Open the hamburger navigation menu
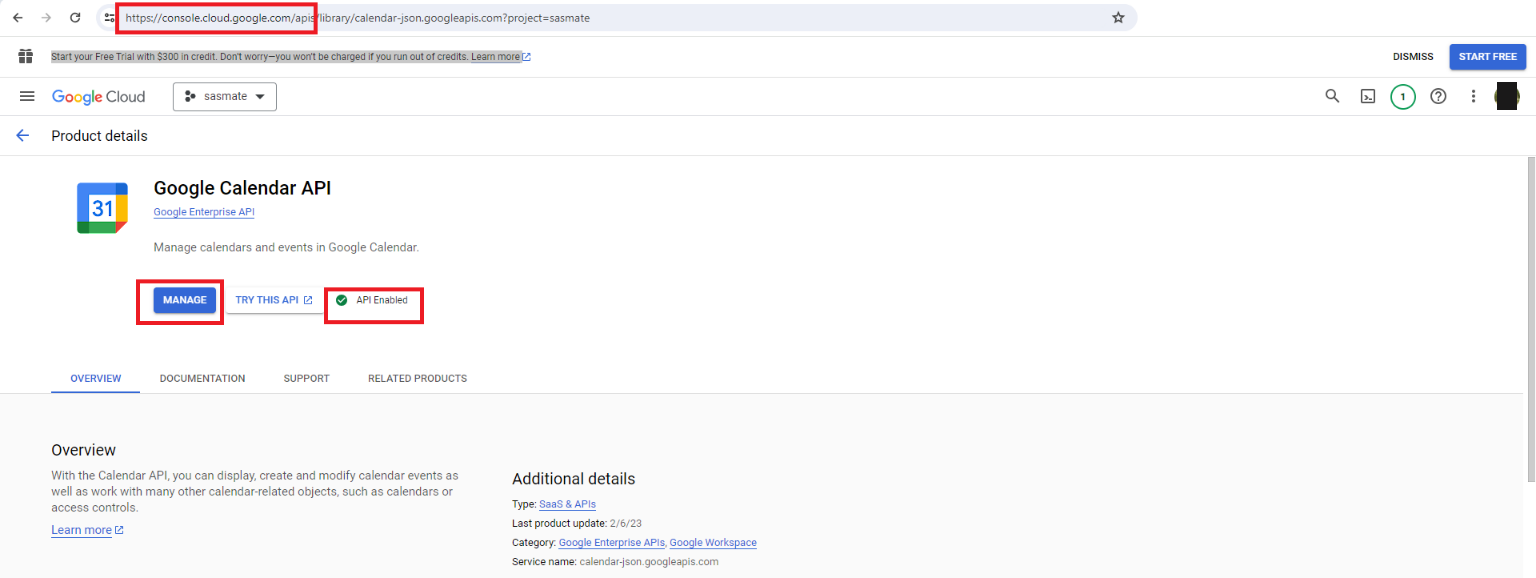The image size is (1536, 578). 27,96
